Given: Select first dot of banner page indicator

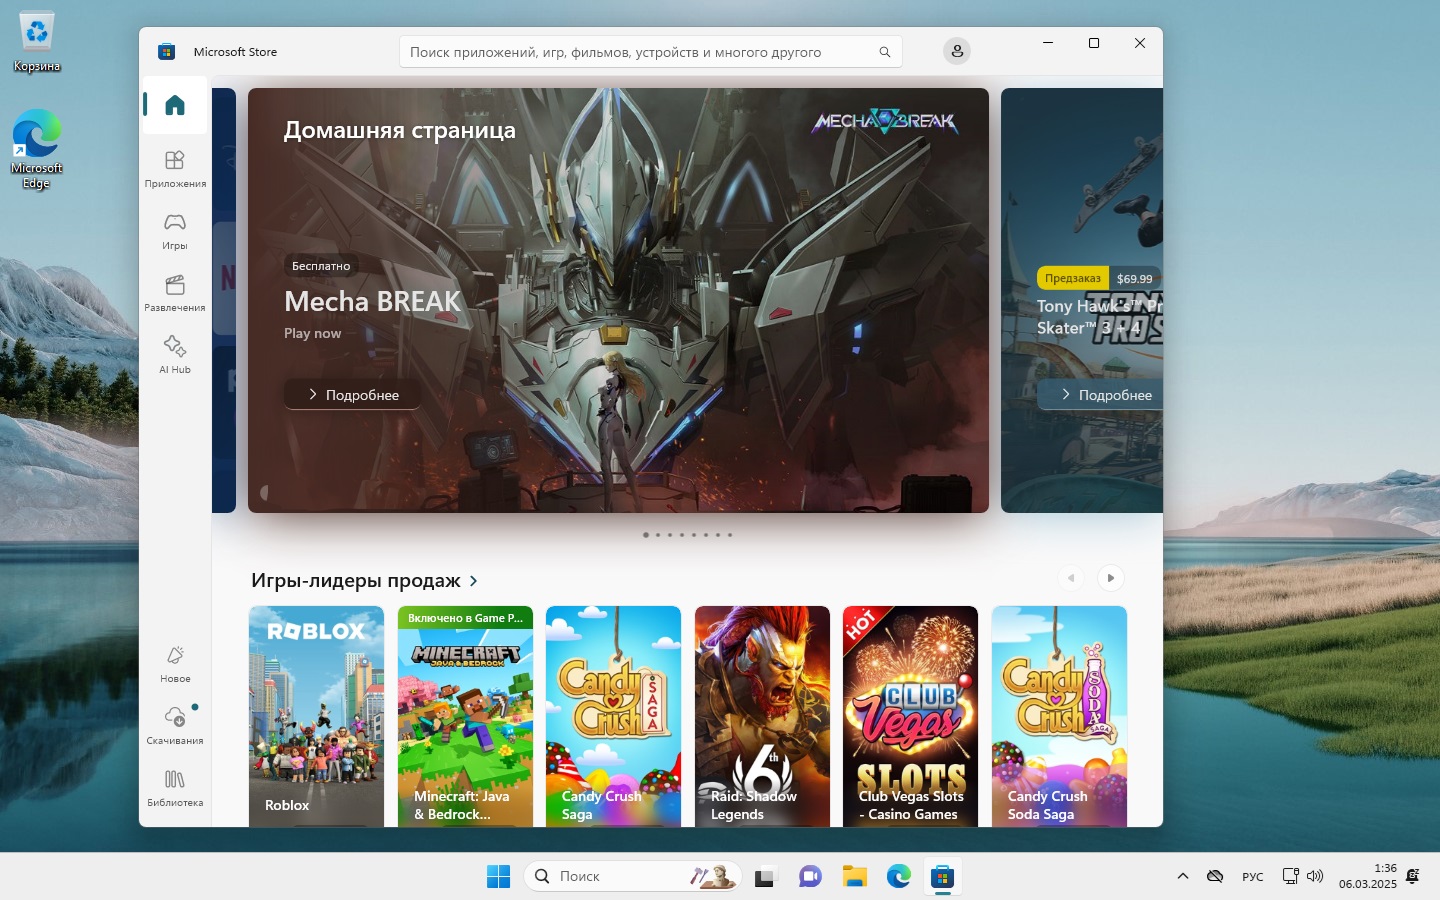Looking at the screenshot, I should point(646,535).
